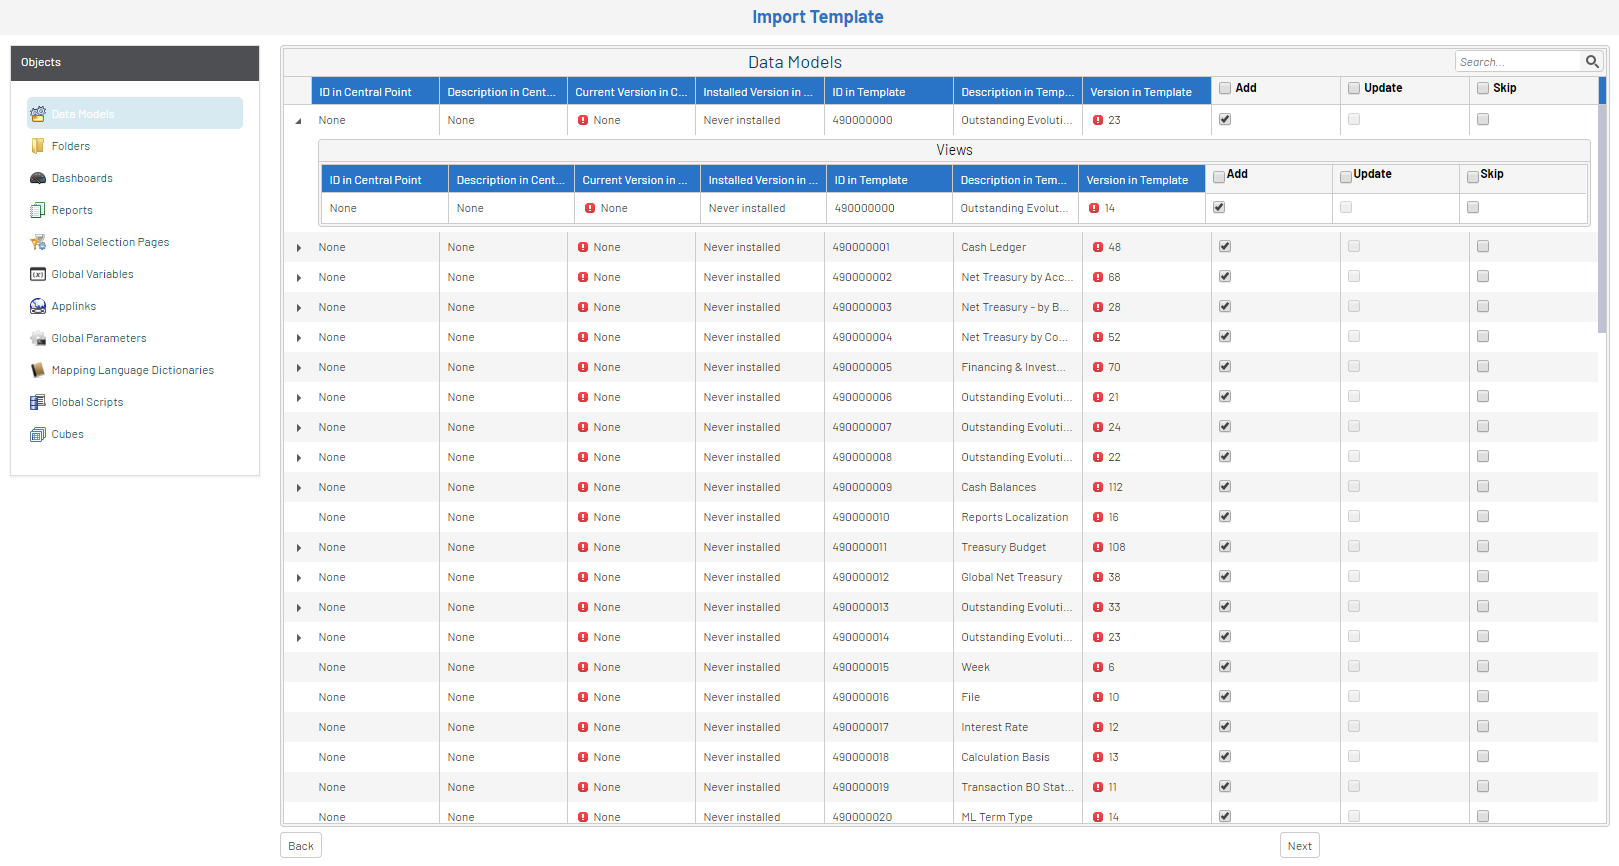Click the Reports icon in sidebar
This screenshot has height=866, width=1619.
pos(38,210)
